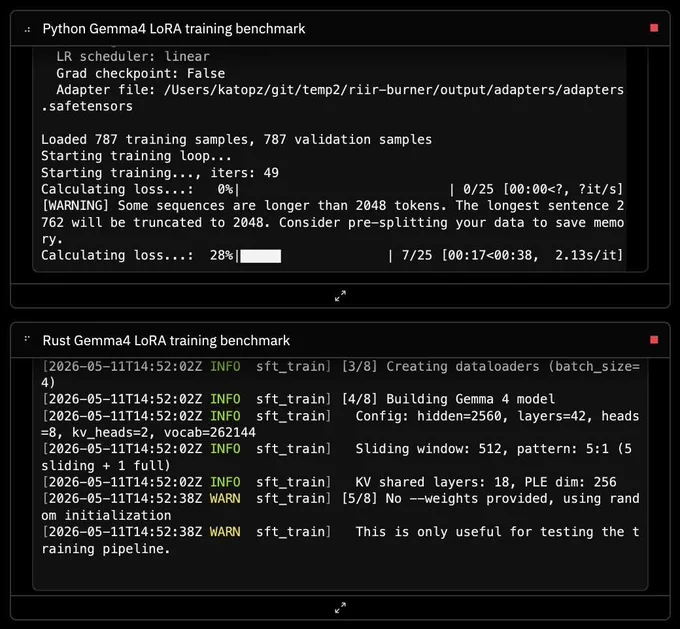Click the Adapter file path line
680x629 pixels.
click(340, 90)
